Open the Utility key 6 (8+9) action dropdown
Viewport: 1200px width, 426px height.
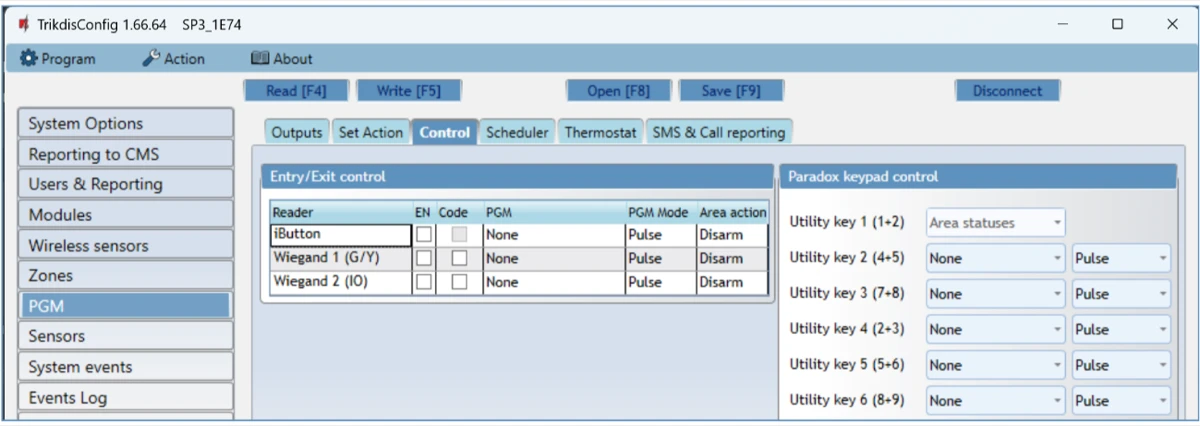(995, 401)
